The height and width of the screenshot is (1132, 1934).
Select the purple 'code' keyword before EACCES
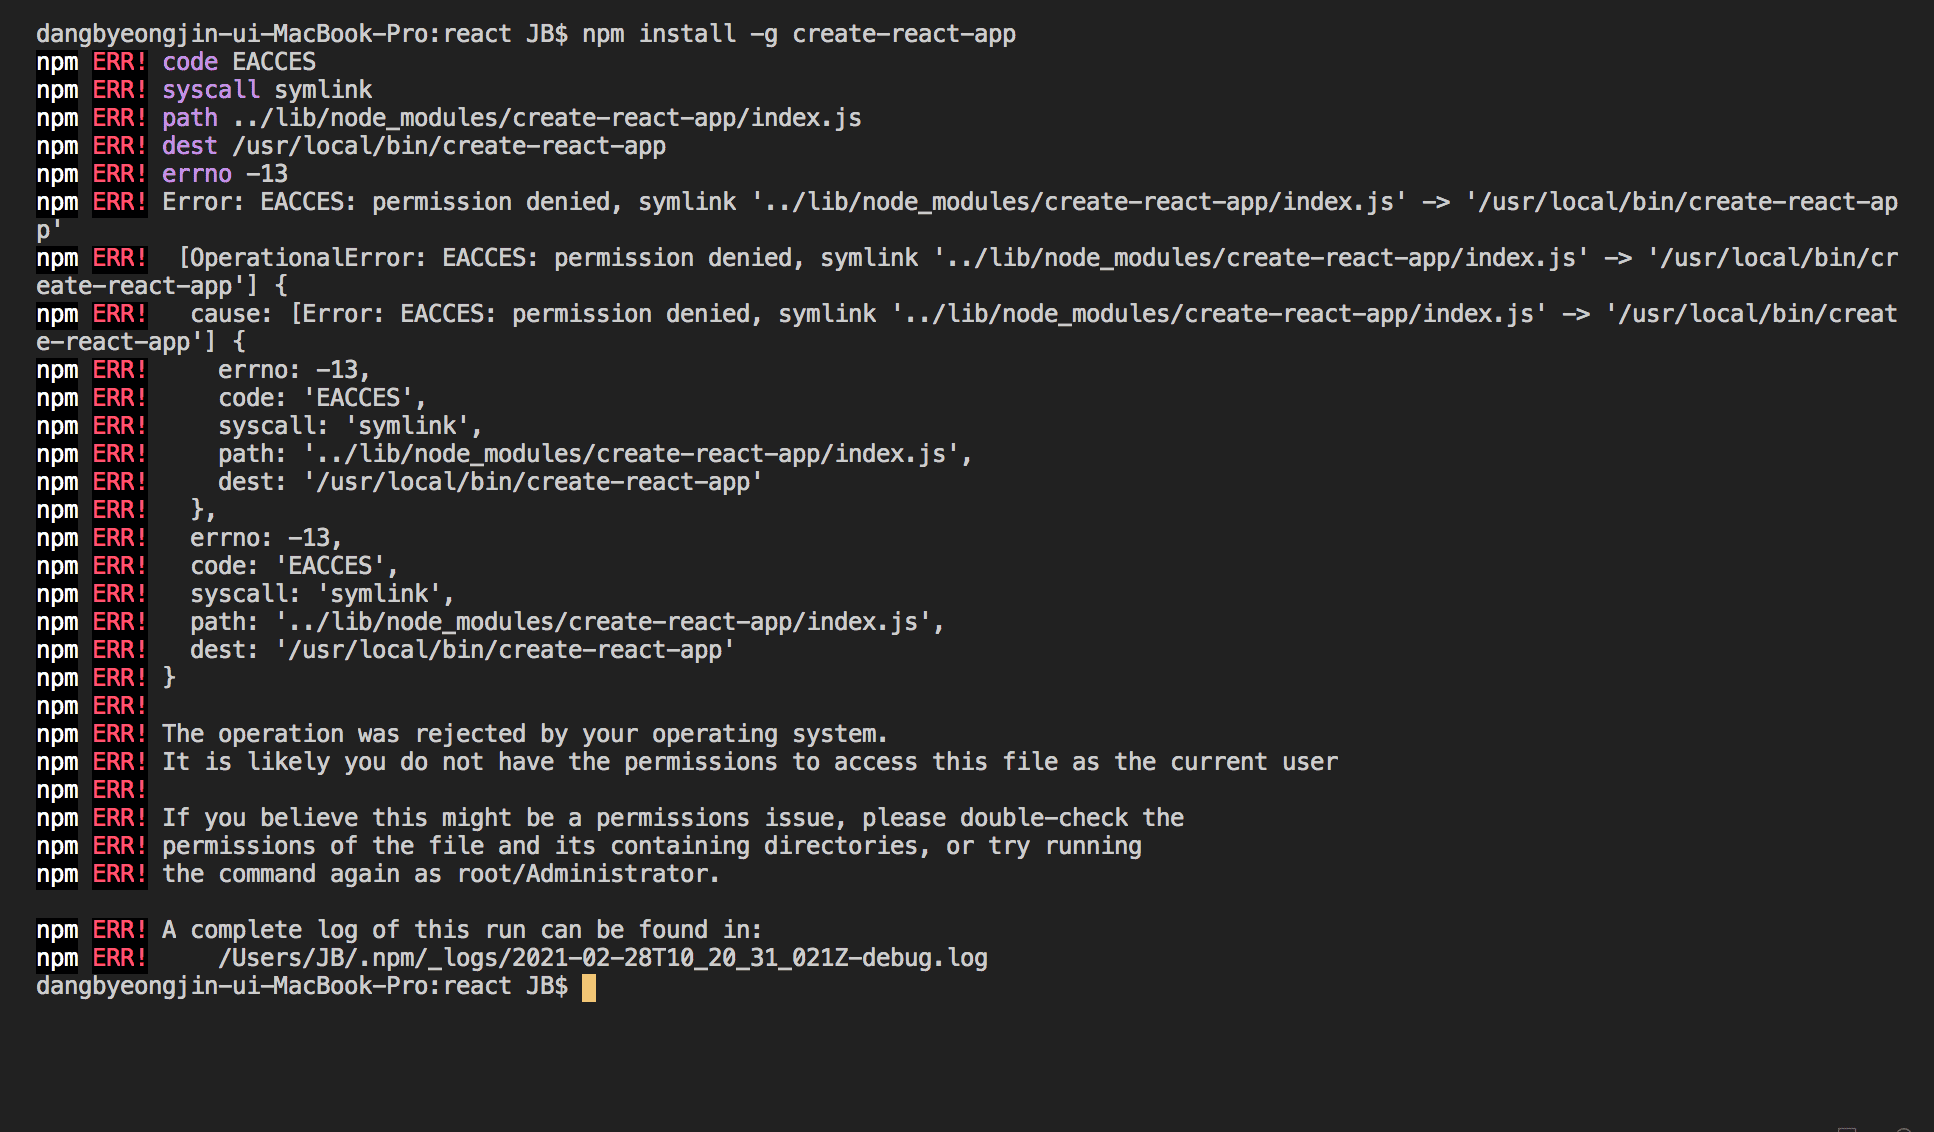[x=190, y=62]
